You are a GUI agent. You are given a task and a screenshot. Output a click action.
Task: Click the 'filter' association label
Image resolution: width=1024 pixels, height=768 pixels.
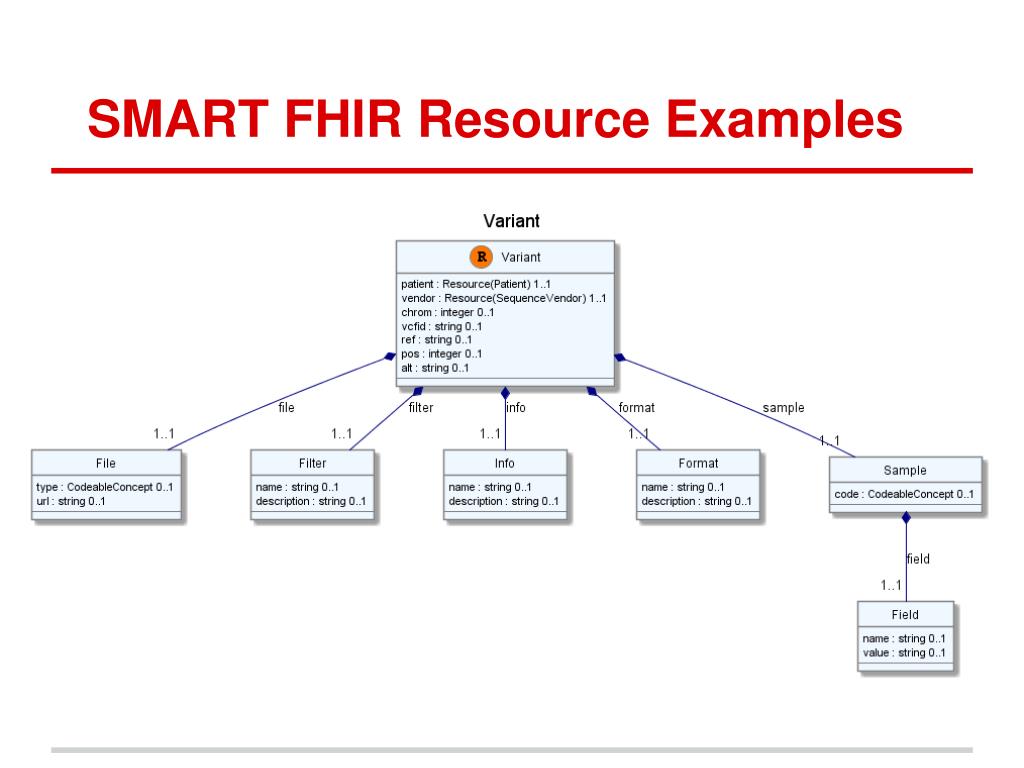421,408
